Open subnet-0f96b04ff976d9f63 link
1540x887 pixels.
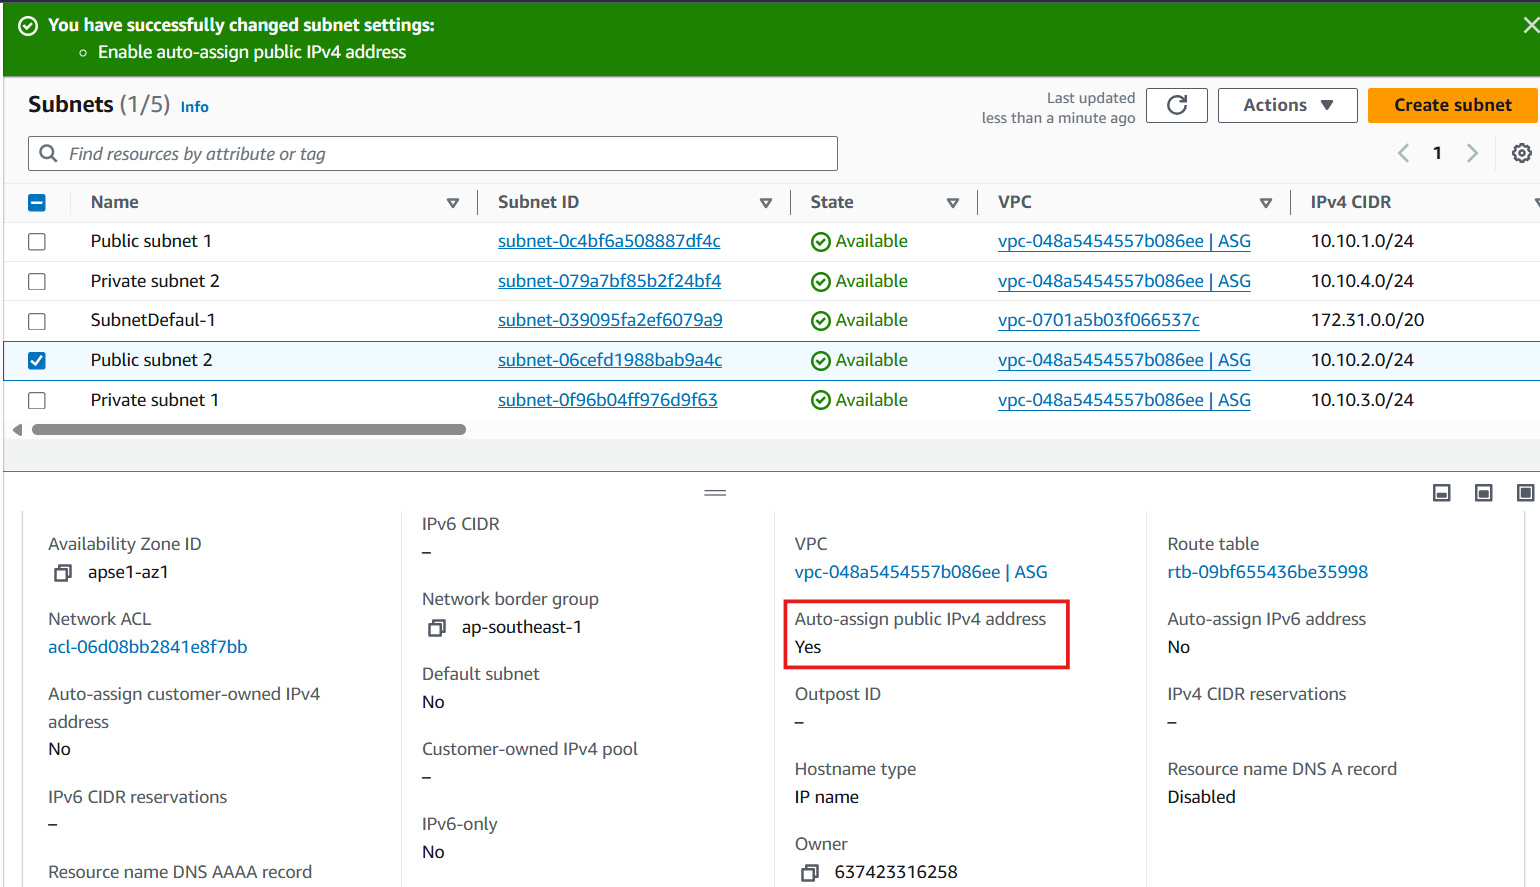608,400
